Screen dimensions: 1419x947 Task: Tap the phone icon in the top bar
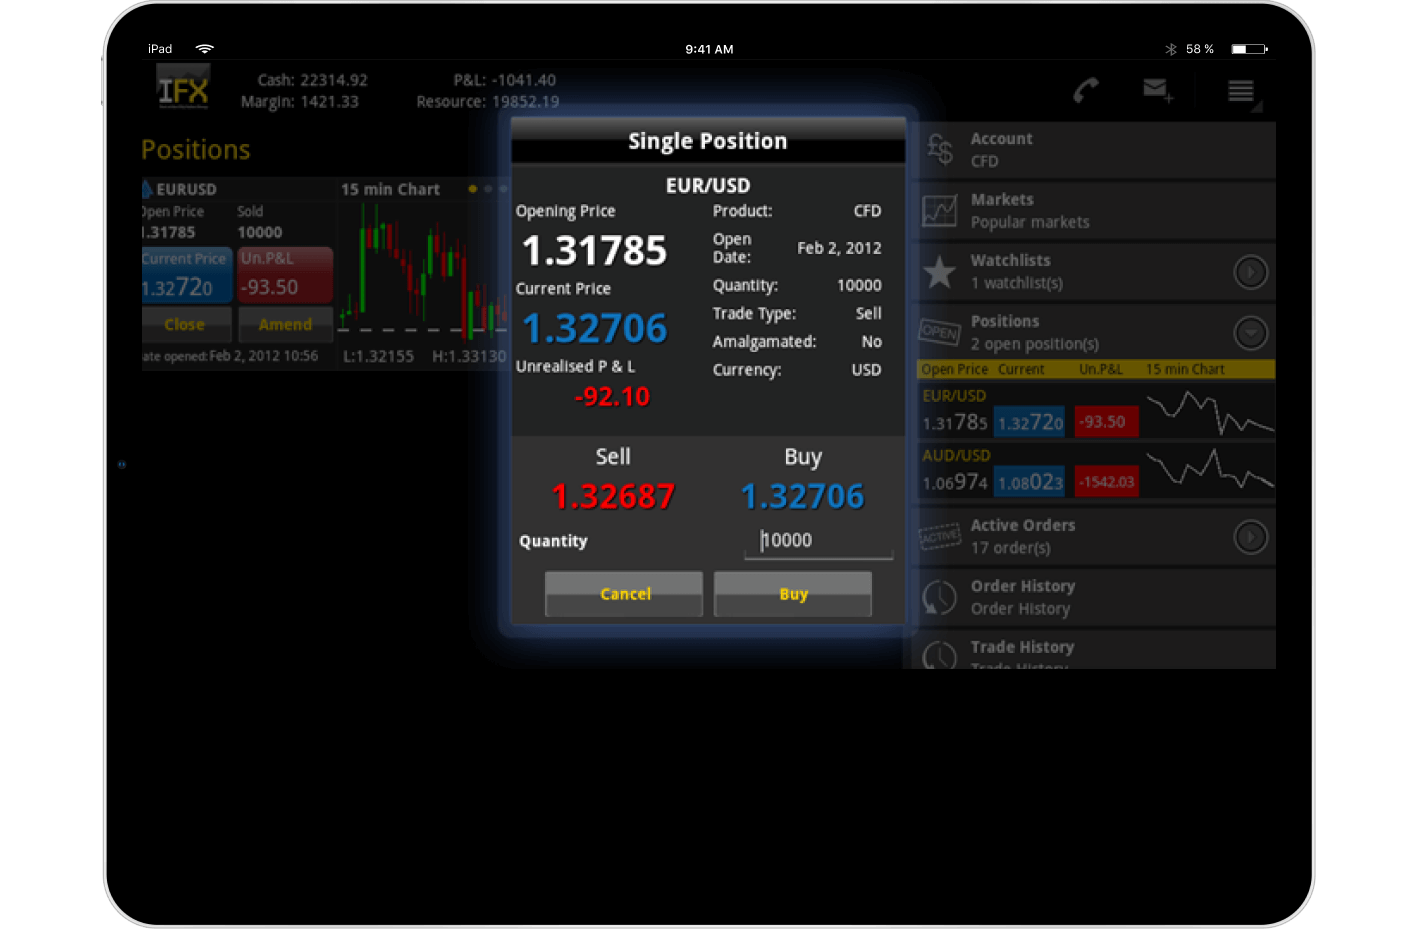(x=1086, y=91)
